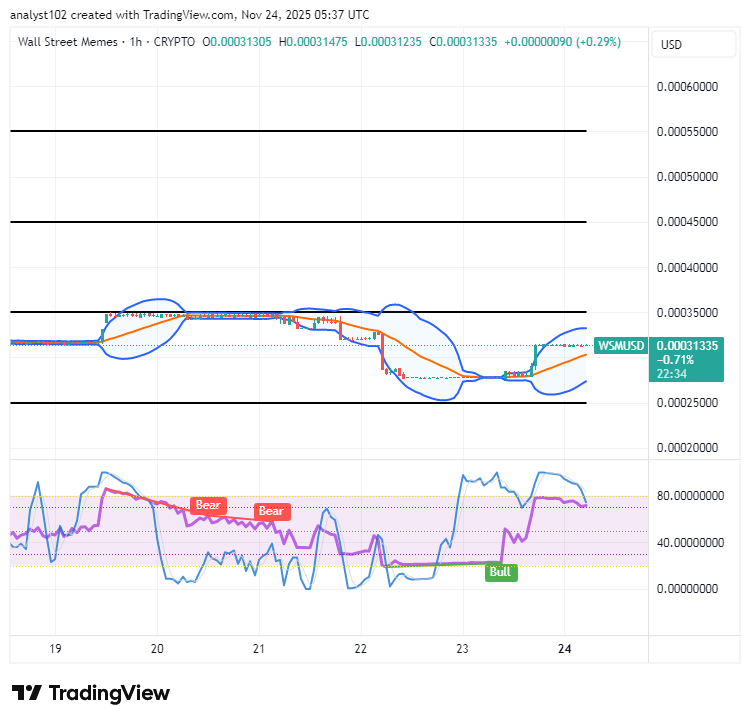Click date 20 on the time axis
This screenshot has width=750, height=723.
tap(157, 649)
